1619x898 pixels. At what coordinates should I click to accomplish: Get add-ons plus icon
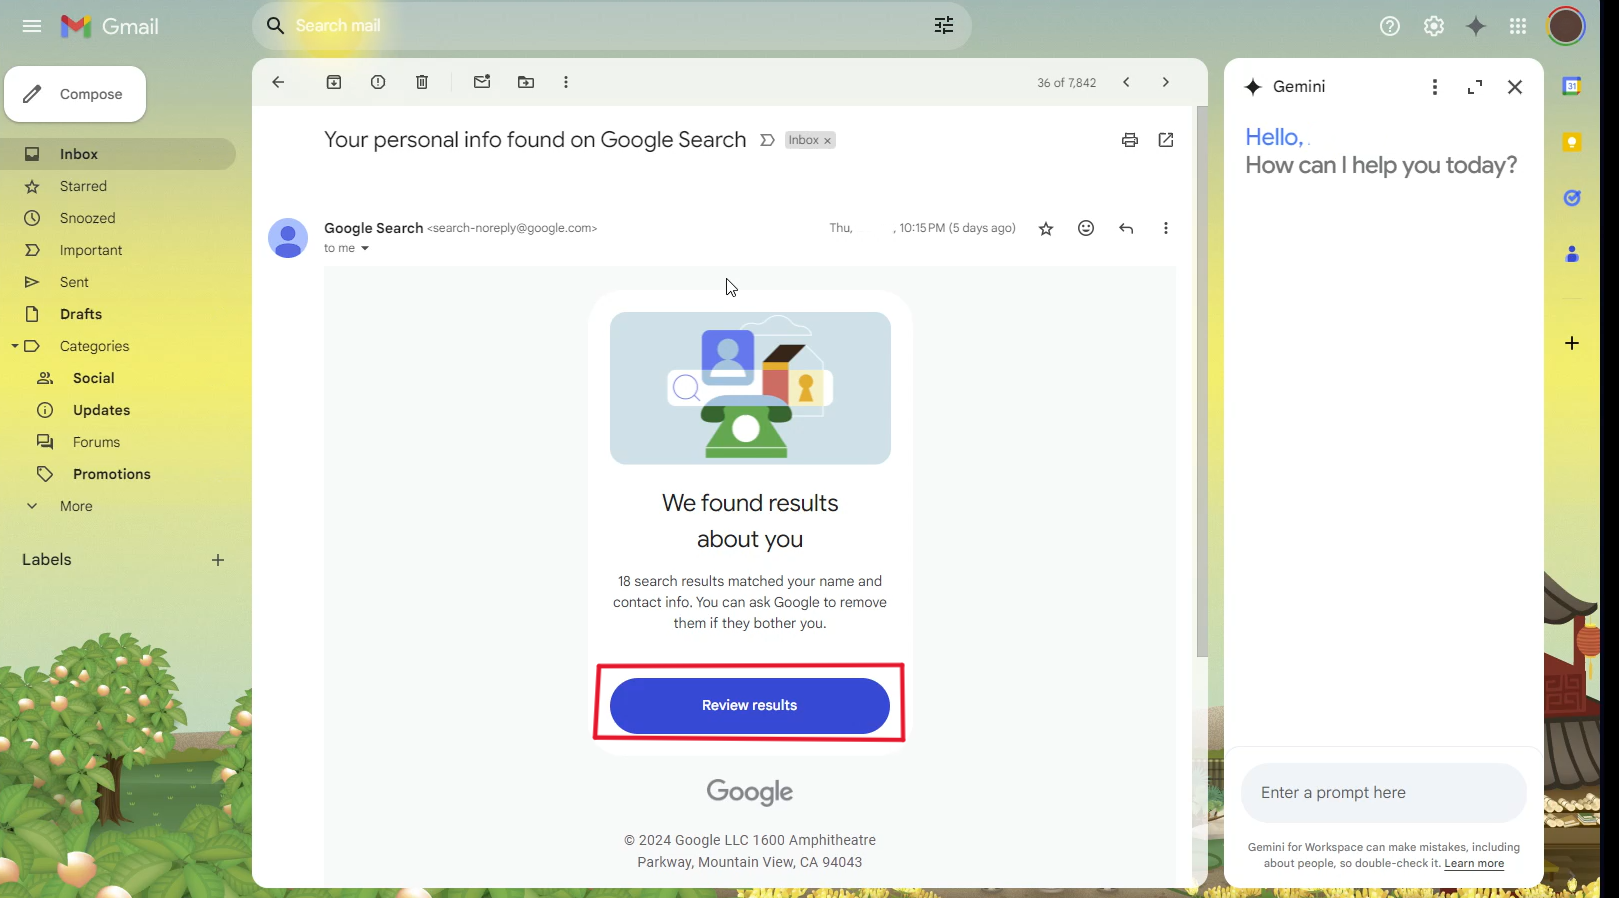coord(1572,343)
